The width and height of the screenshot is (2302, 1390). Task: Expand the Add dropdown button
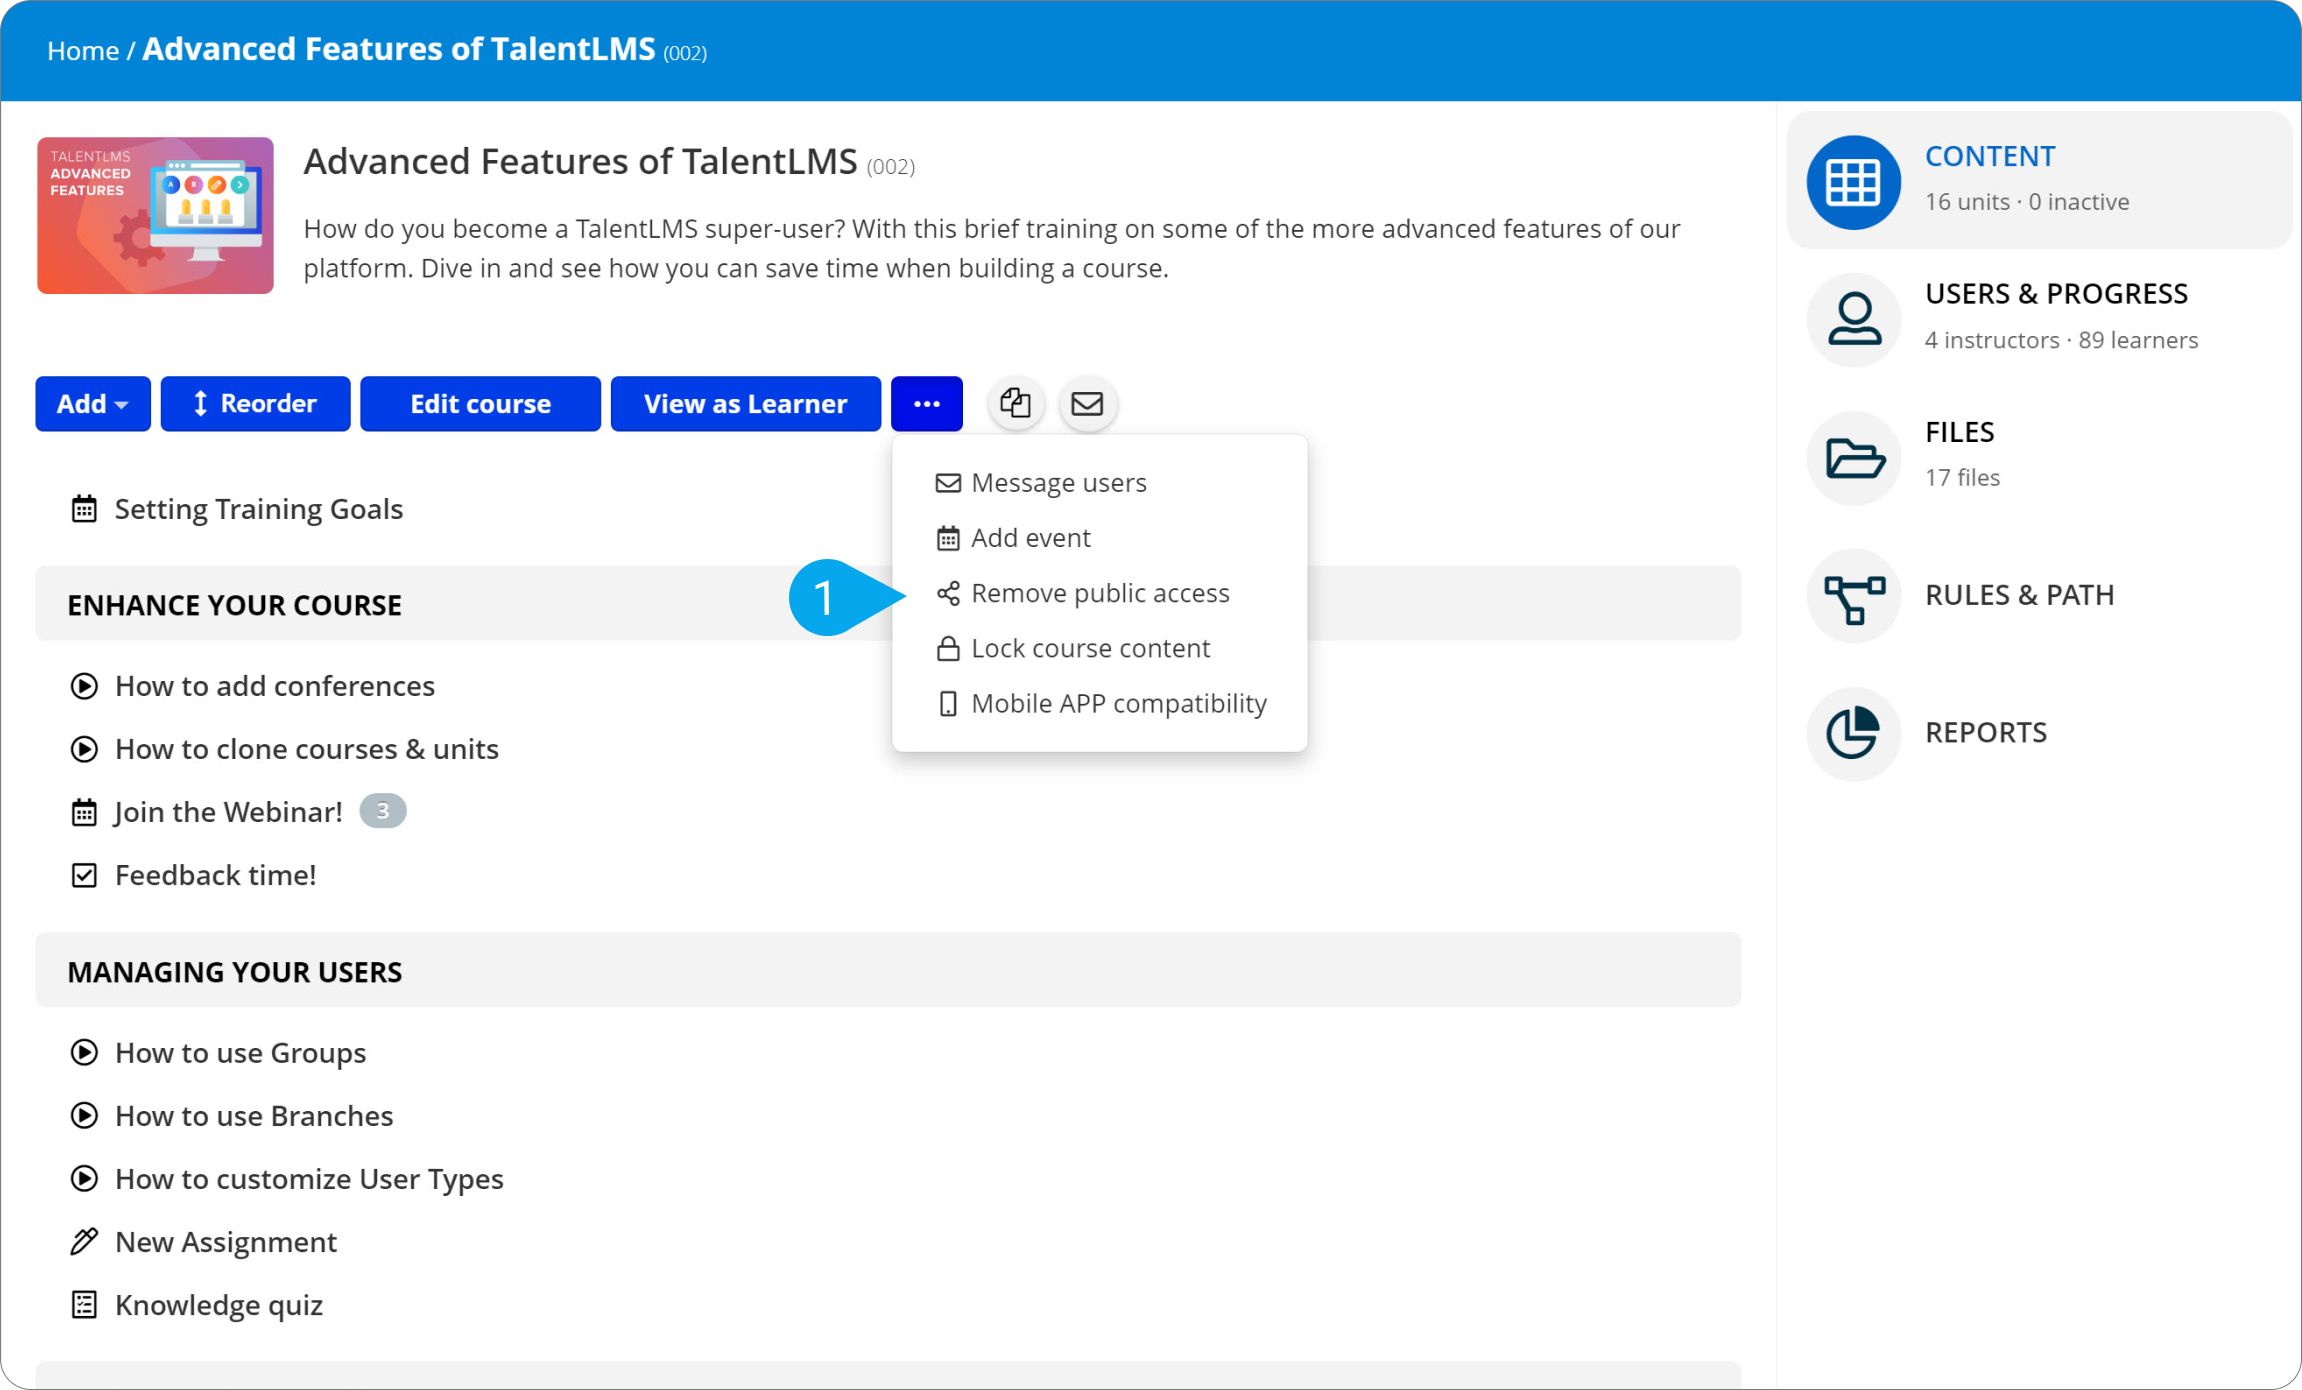point(93,404)
